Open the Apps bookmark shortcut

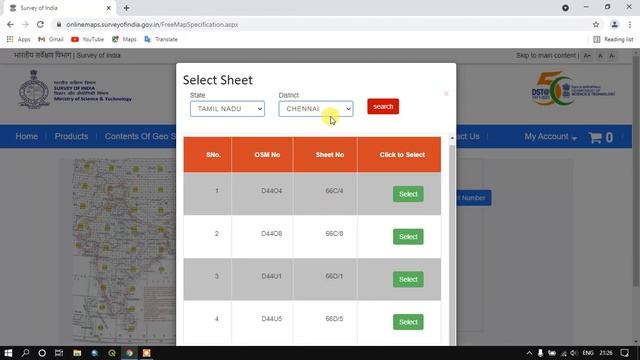click(x=18, y=39)
